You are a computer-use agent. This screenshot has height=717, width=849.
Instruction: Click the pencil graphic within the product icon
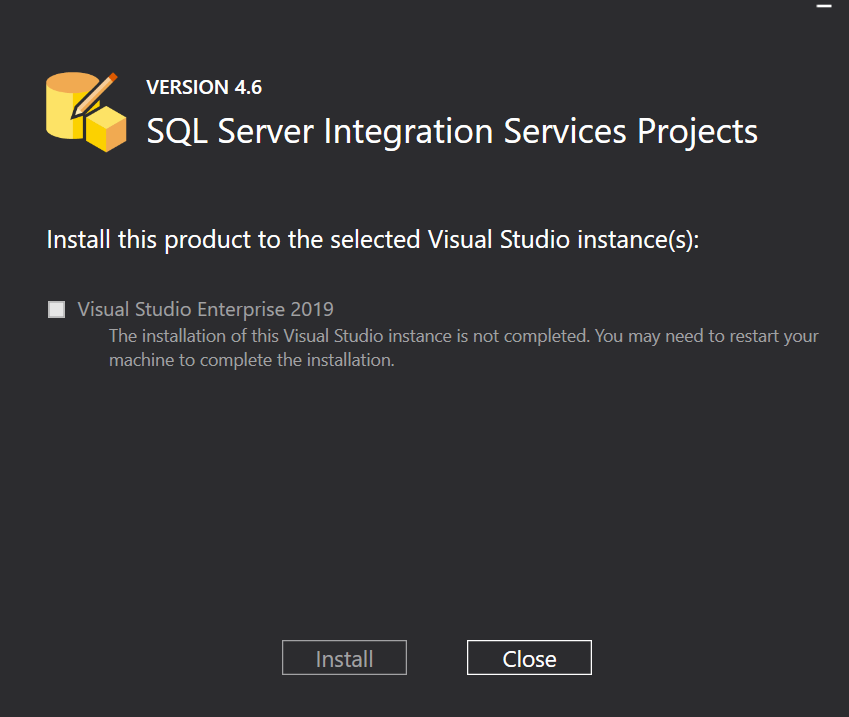tap(97, 95)
